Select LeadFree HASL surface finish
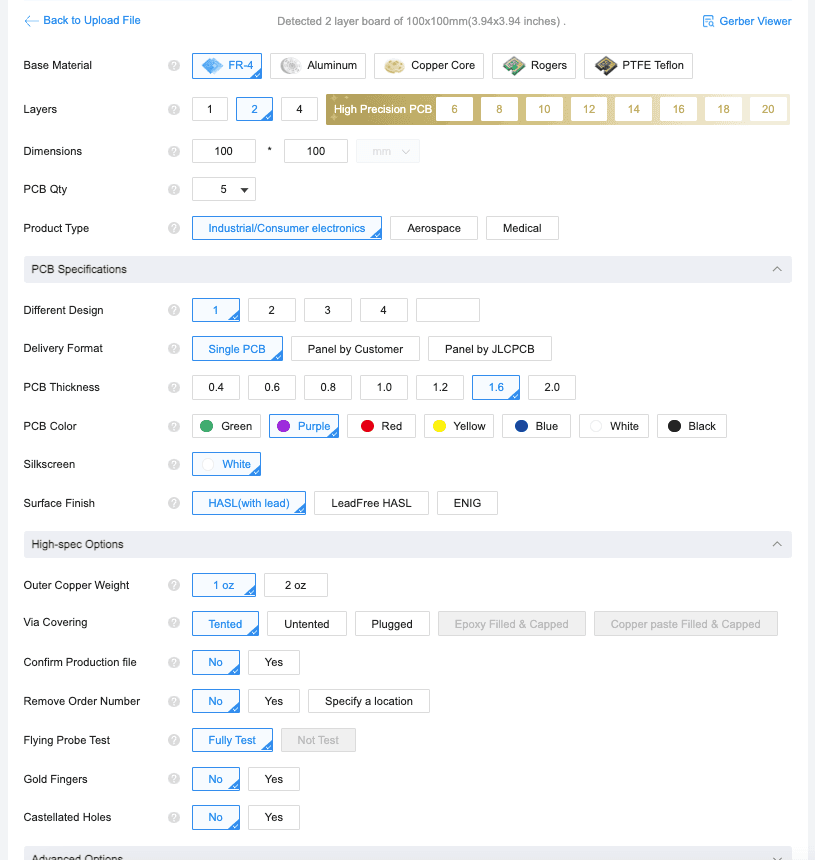The image size is (815, 860). pos(371,503)
